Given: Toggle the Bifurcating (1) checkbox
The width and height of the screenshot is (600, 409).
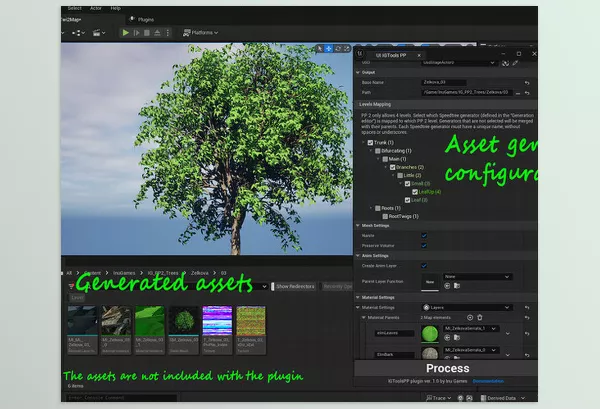Looking at the screenshot, I should pos(378,151).
